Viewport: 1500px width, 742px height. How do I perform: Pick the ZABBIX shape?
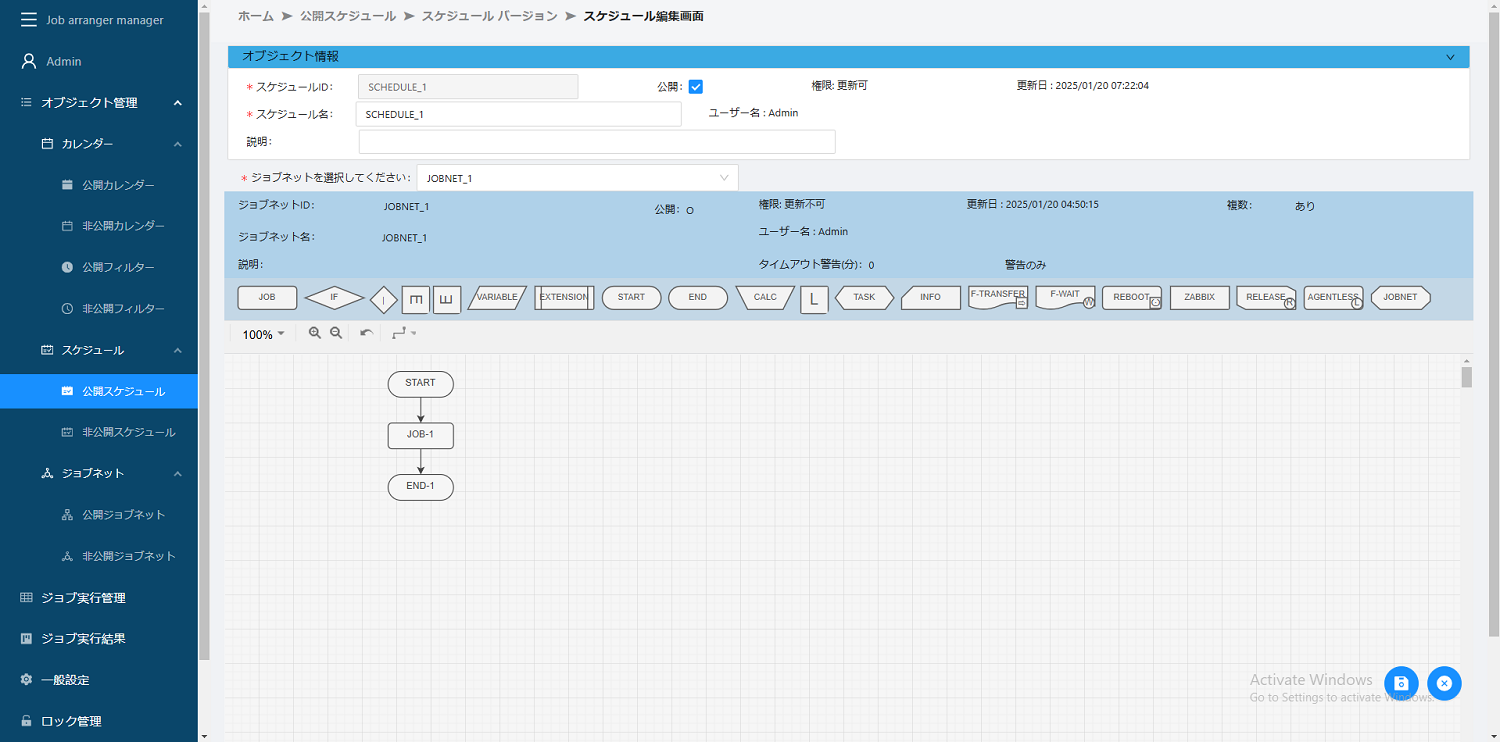click(1199, 297)
